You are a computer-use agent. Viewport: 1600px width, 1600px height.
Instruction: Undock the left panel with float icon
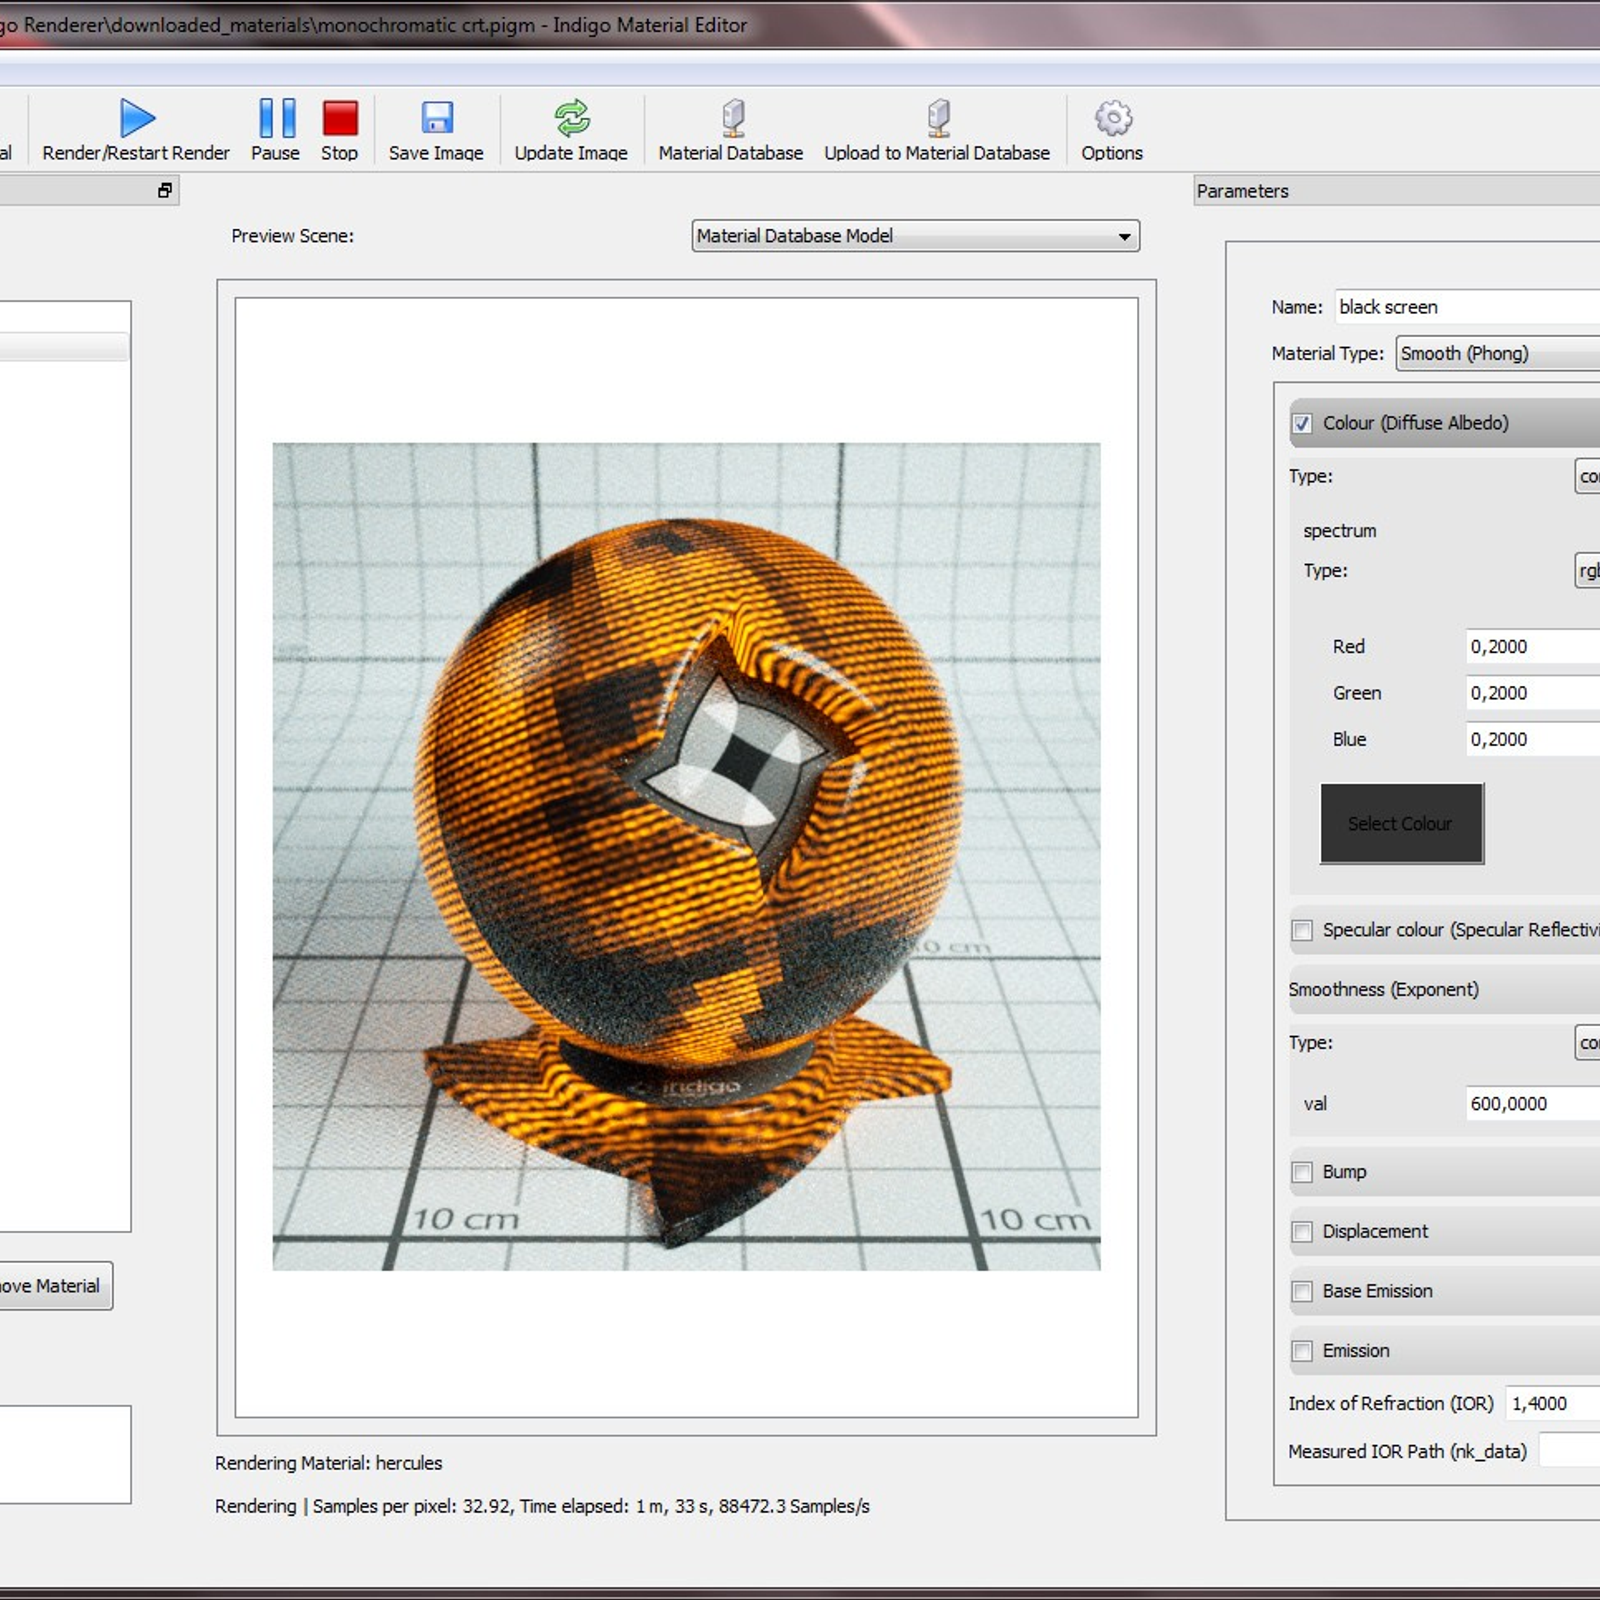165,190
